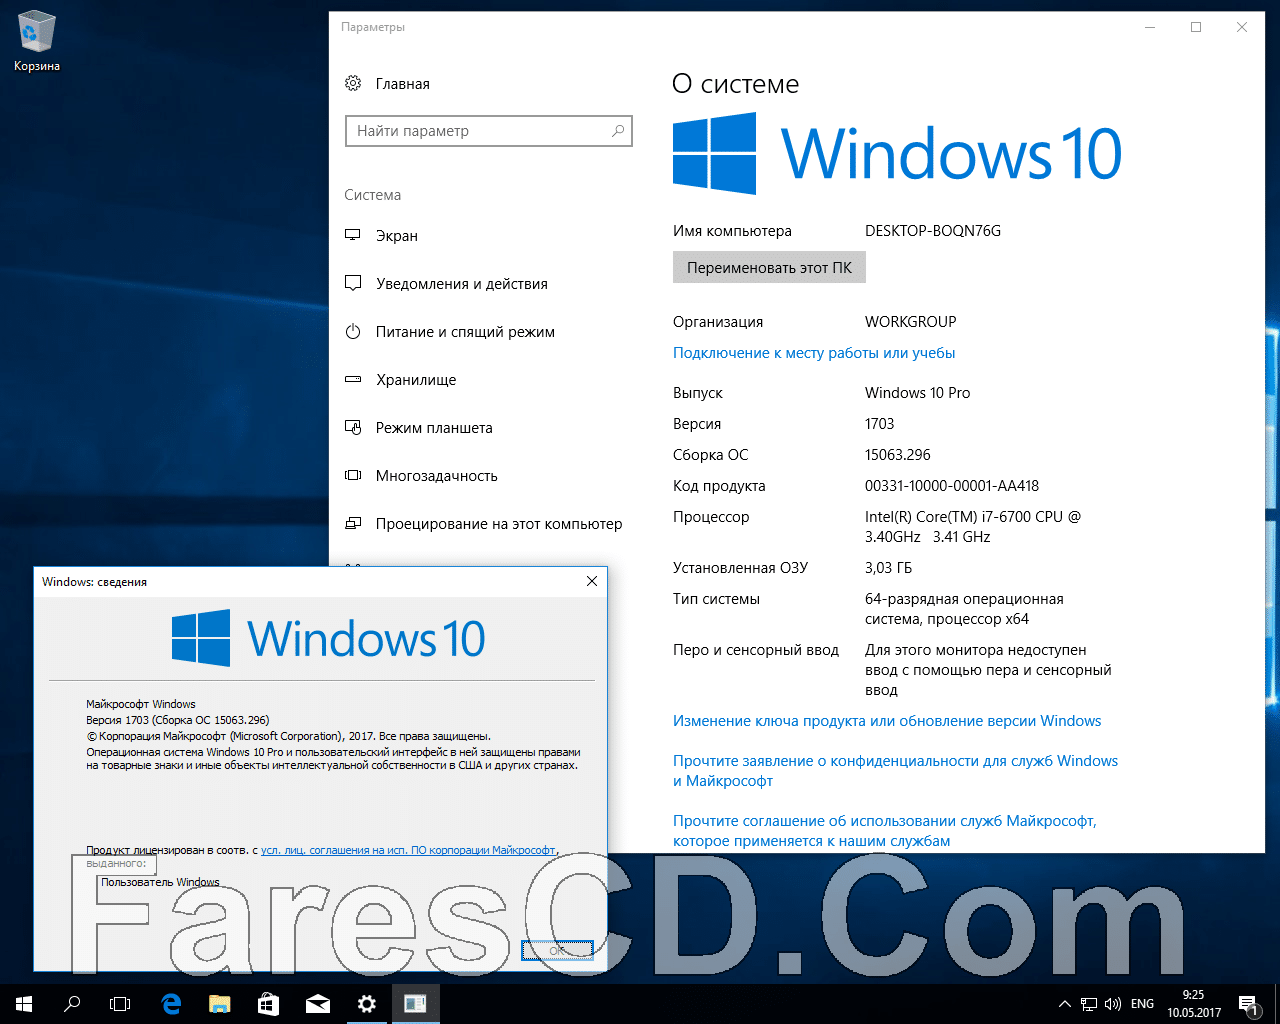Open Task View on taskbar
This screenshot has width=1280, height=1024.
pos(120,1004)
